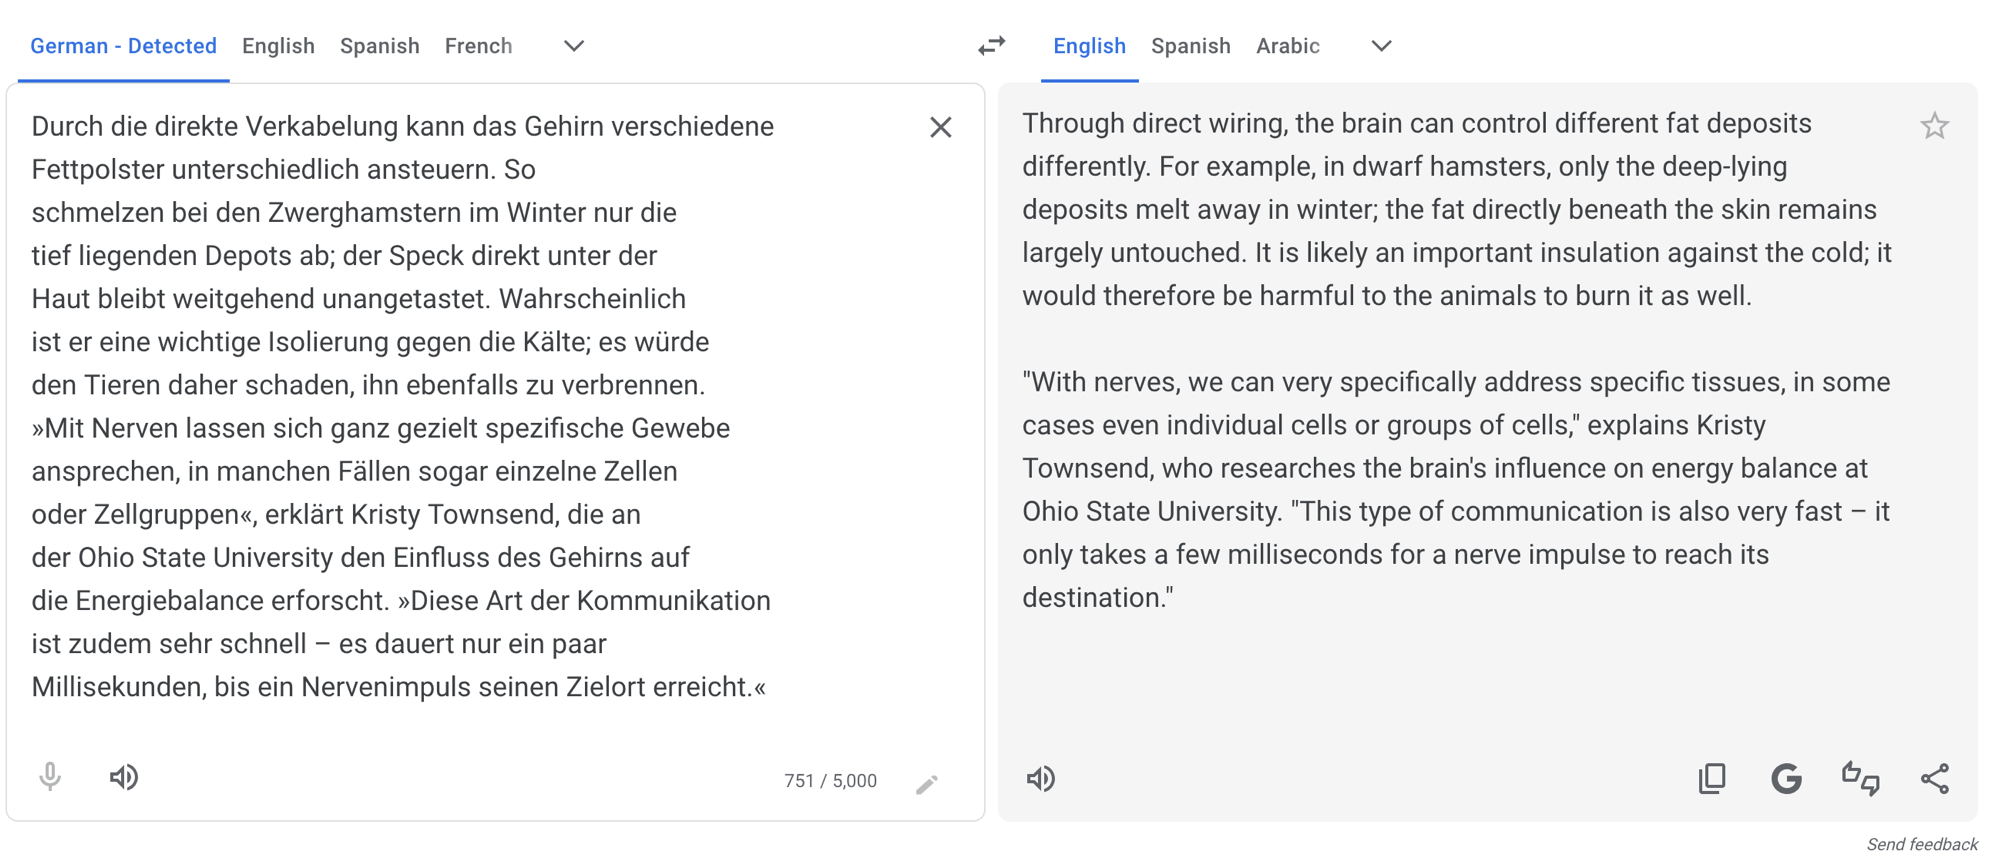Search translation with the Google icon
The width and height of the screenshot is (1999, 855).
tap(1786, 778)
